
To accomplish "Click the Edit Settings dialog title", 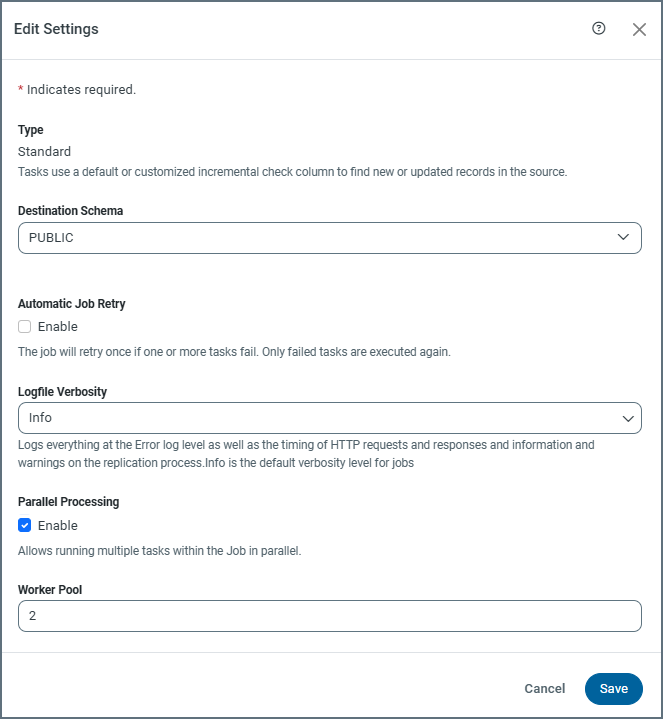I will point(56,29).
